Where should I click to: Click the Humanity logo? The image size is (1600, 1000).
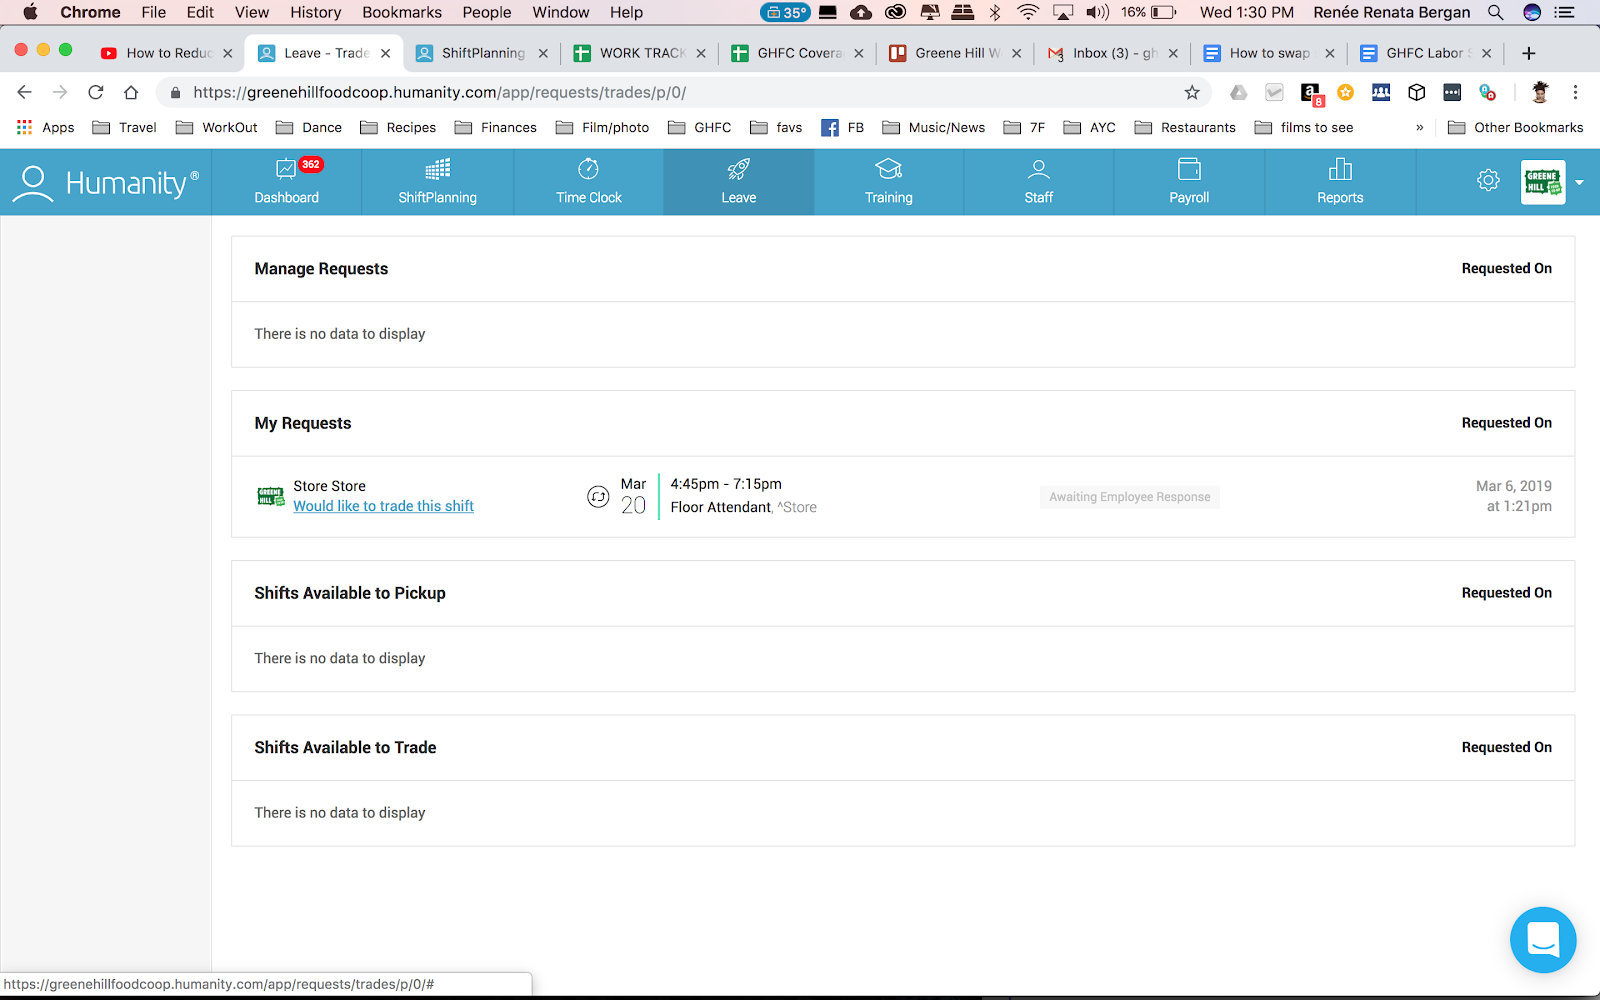[x=106, y=183]
